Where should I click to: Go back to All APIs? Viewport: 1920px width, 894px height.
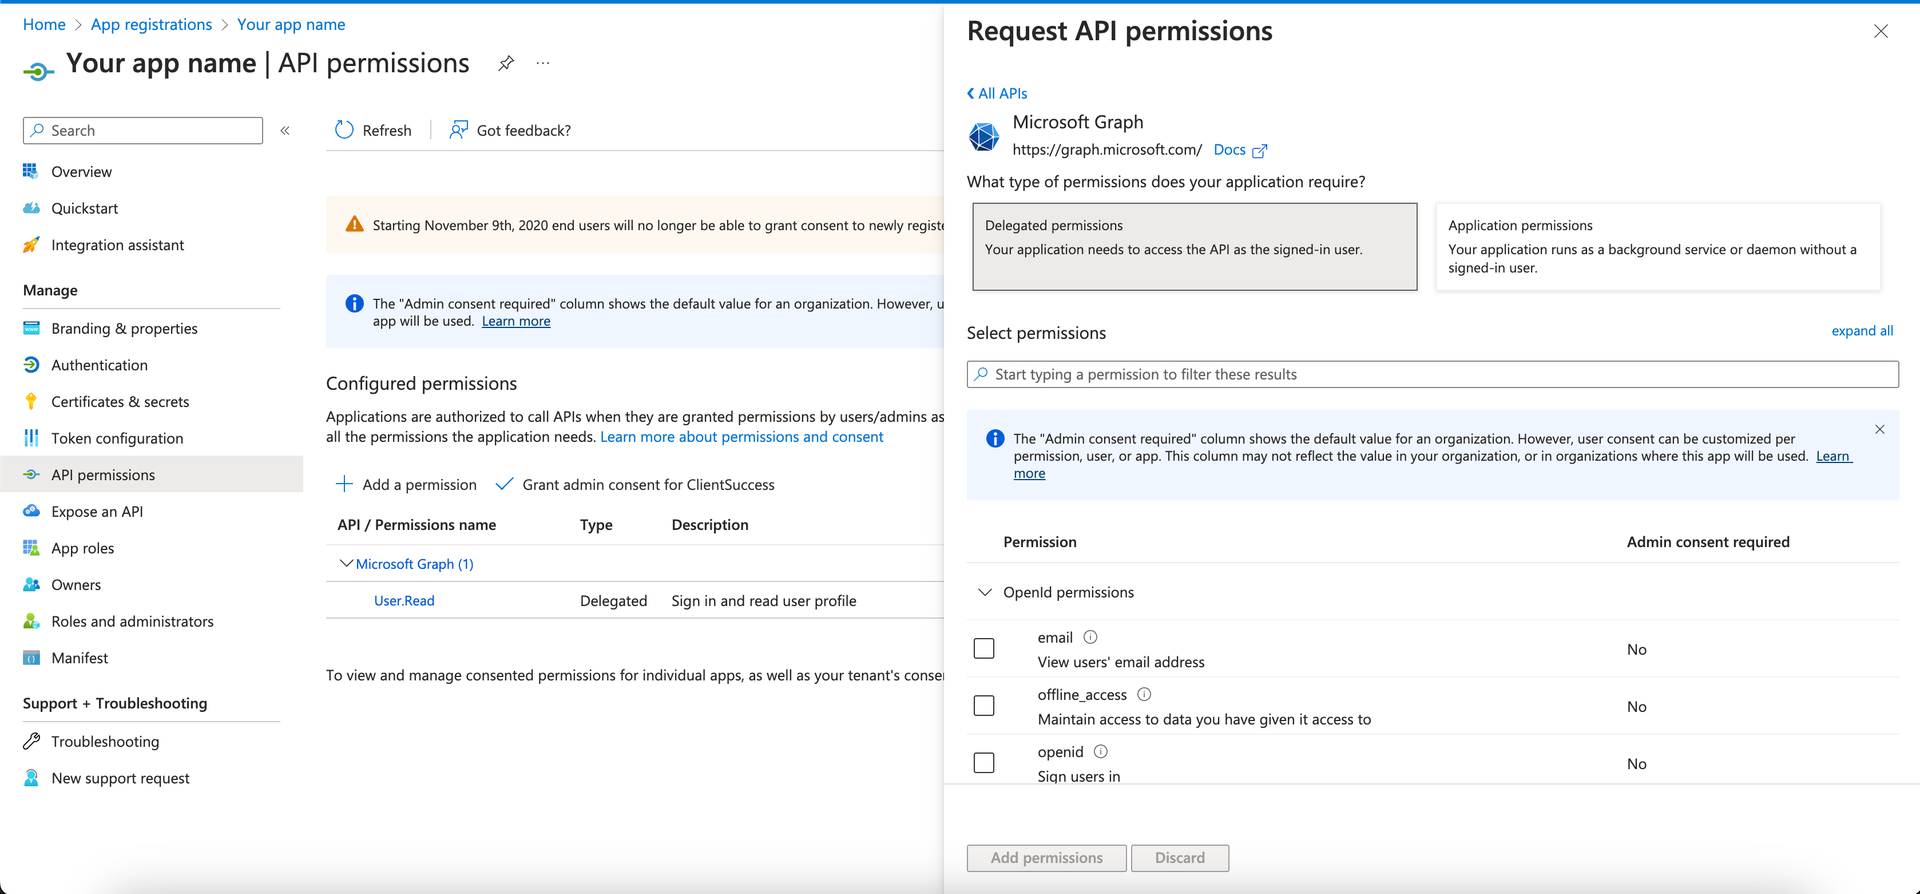[x=997, y=93]
